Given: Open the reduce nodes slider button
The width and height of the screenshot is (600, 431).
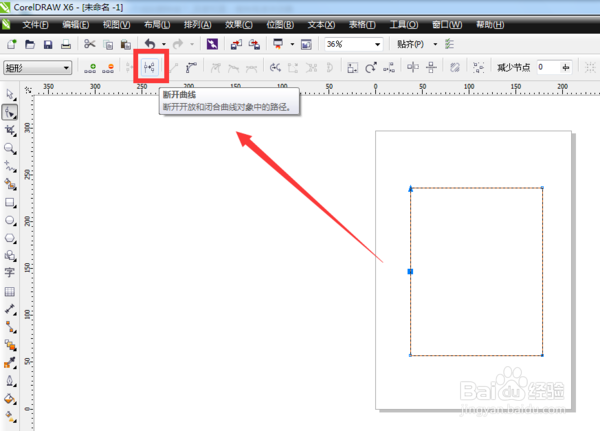Looking at the screenshot, I should [x=566, y=67].
